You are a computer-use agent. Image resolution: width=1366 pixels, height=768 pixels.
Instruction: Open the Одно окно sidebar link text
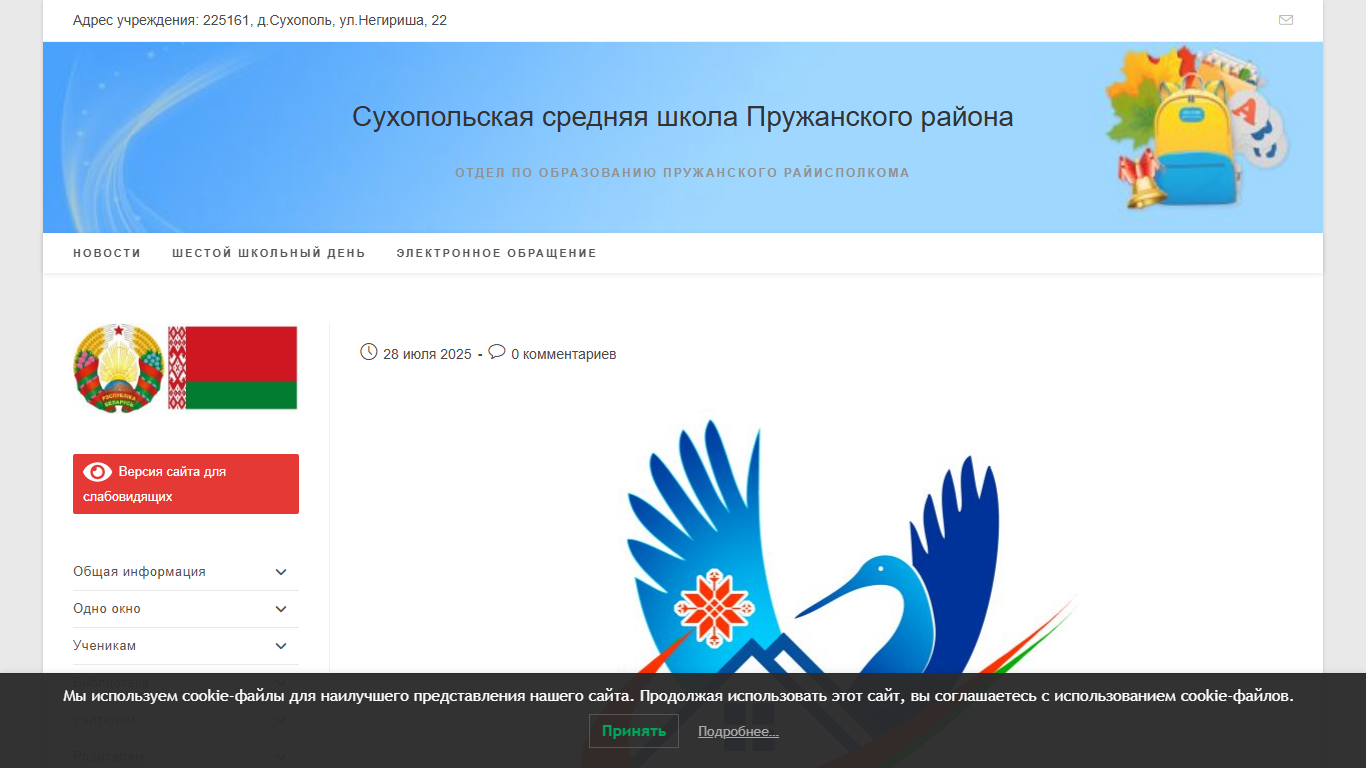[107, 609]
